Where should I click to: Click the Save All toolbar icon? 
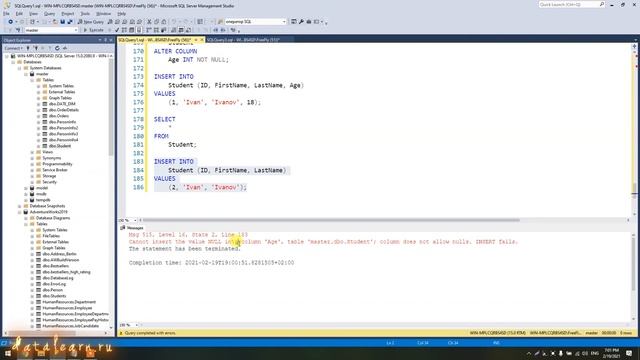[x=70, y=22]
